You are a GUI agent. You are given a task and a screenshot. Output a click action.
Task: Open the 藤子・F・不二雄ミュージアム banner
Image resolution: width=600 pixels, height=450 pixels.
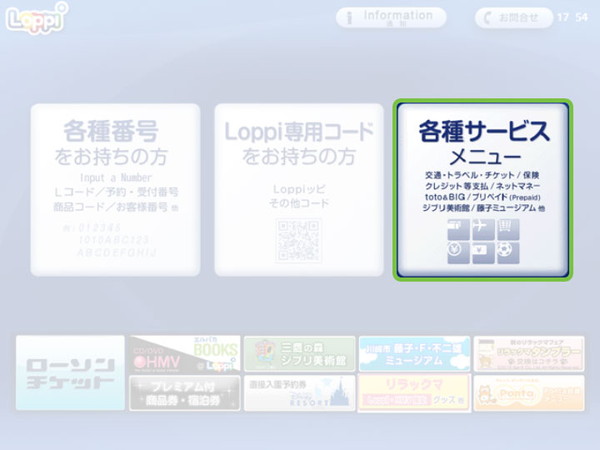pos(414,354)
